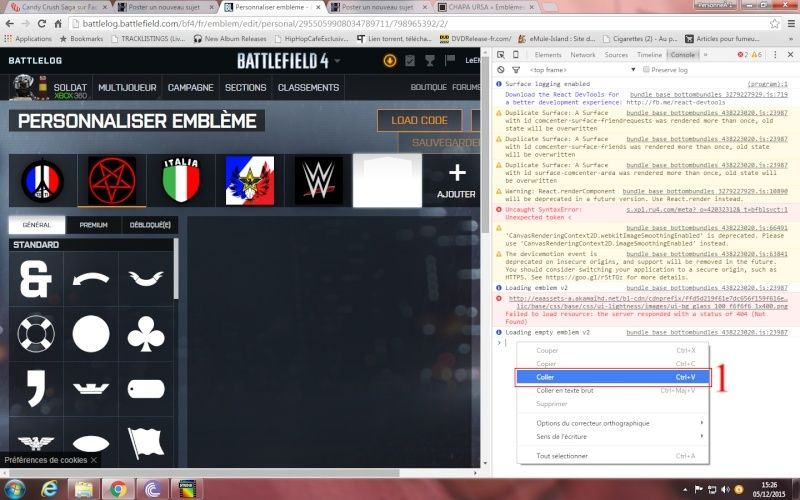This screenshot has height=500, width=800.
Task: Choose Tout sélectionner in context menu
Action: 612,456
